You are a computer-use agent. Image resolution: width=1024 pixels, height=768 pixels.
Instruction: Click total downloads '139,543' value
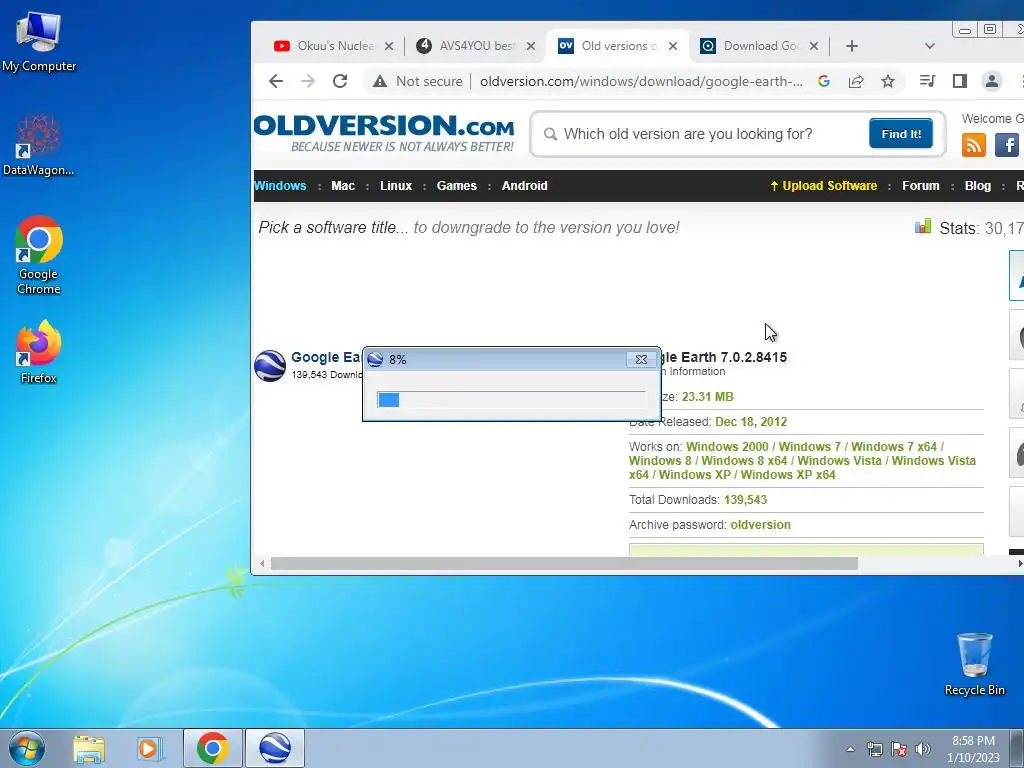[745, 500]
